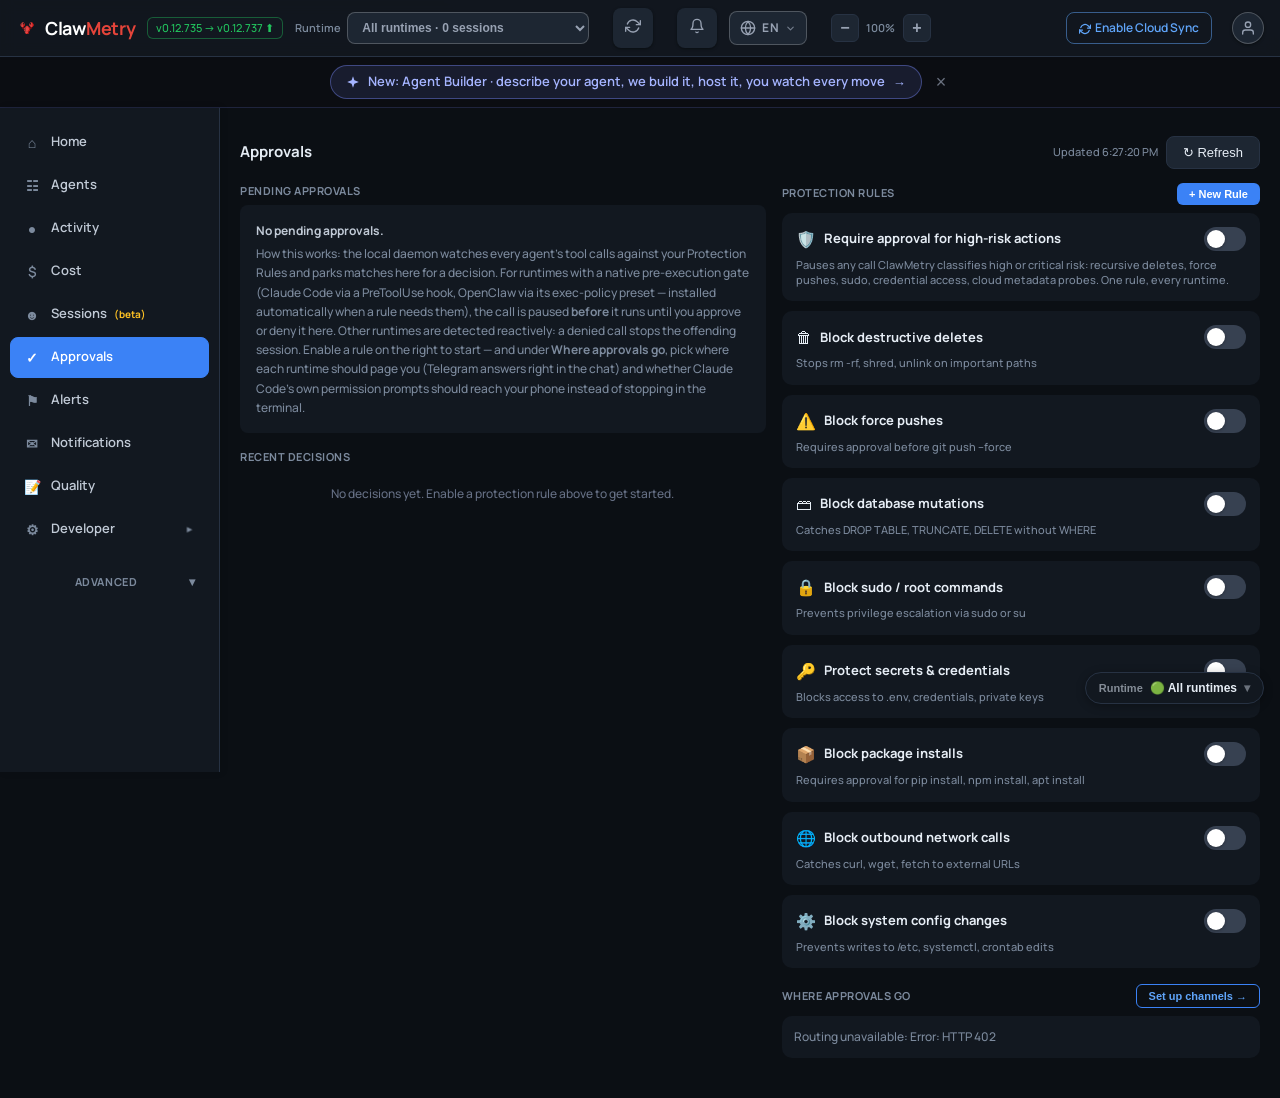
Task: Click the warning icon on Block force pushes
Action: click(x=806, y=421)
